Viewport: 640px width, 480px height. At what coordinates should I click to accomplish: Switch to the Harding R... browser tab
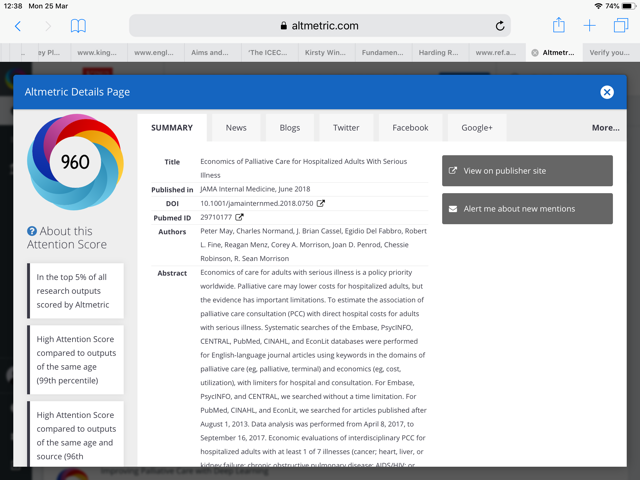(440, 53)
